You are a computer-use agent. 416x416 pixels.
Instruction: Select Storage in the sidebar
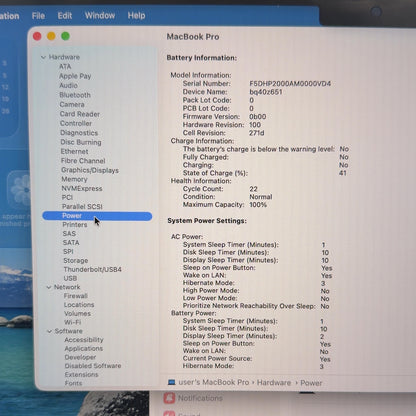76,260
